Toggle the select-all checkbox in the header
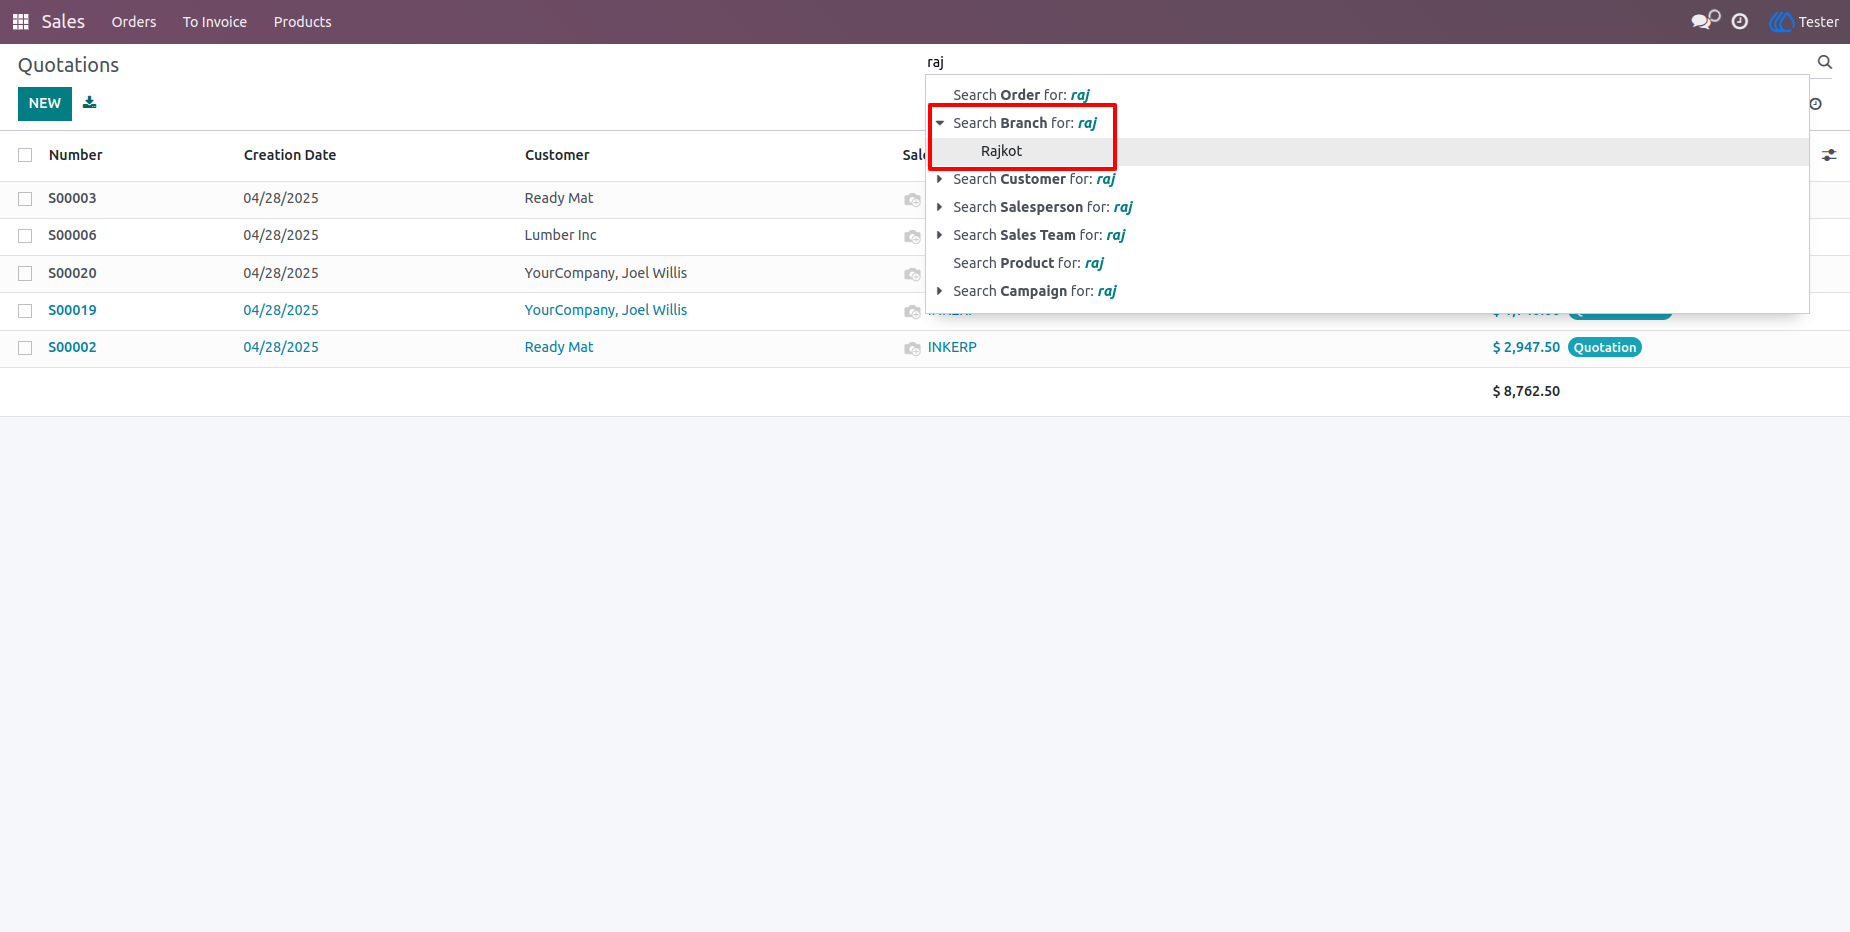This screenshot has height=932, width=1850. [25, 155]
